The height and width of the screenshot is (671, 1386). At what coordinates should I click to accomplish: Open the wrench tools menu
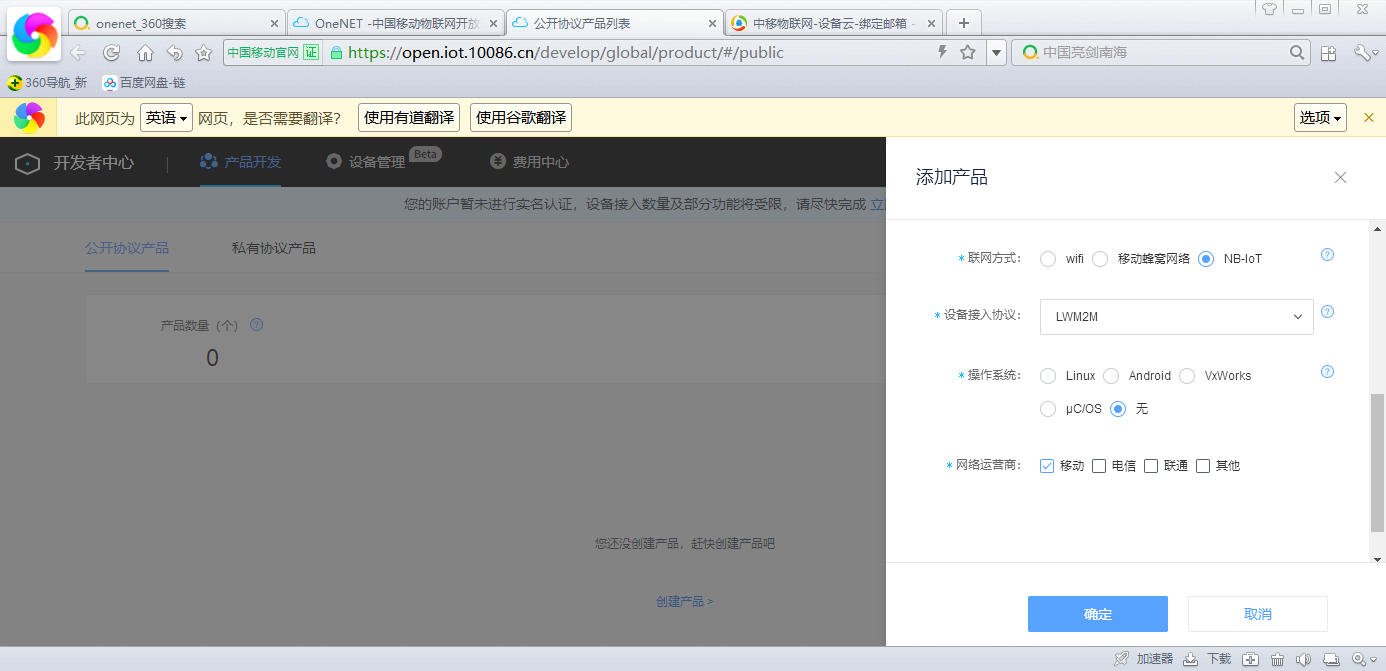pyautogui.click(x=1364, y=53)
